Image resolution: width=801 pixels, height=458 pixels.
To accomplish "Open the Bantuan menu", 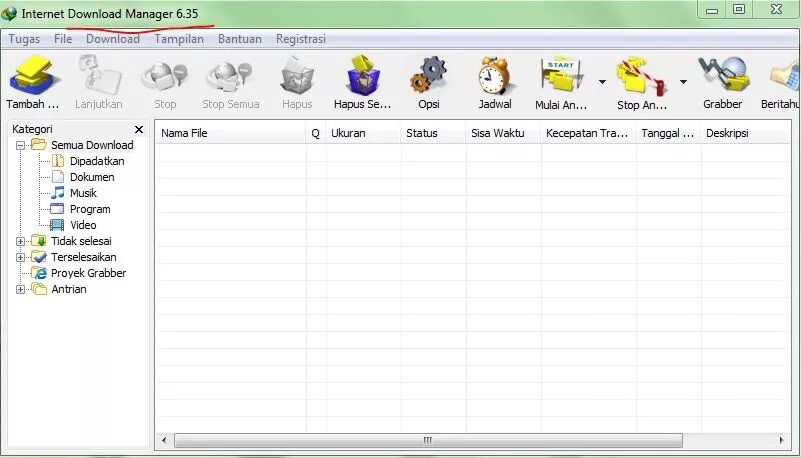I will [x=240, y=39].
